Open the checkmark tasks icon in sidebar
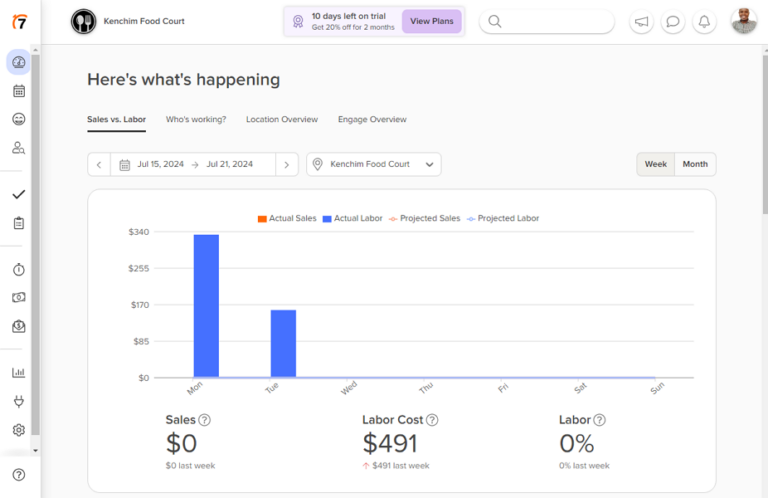 click(19, 194)
